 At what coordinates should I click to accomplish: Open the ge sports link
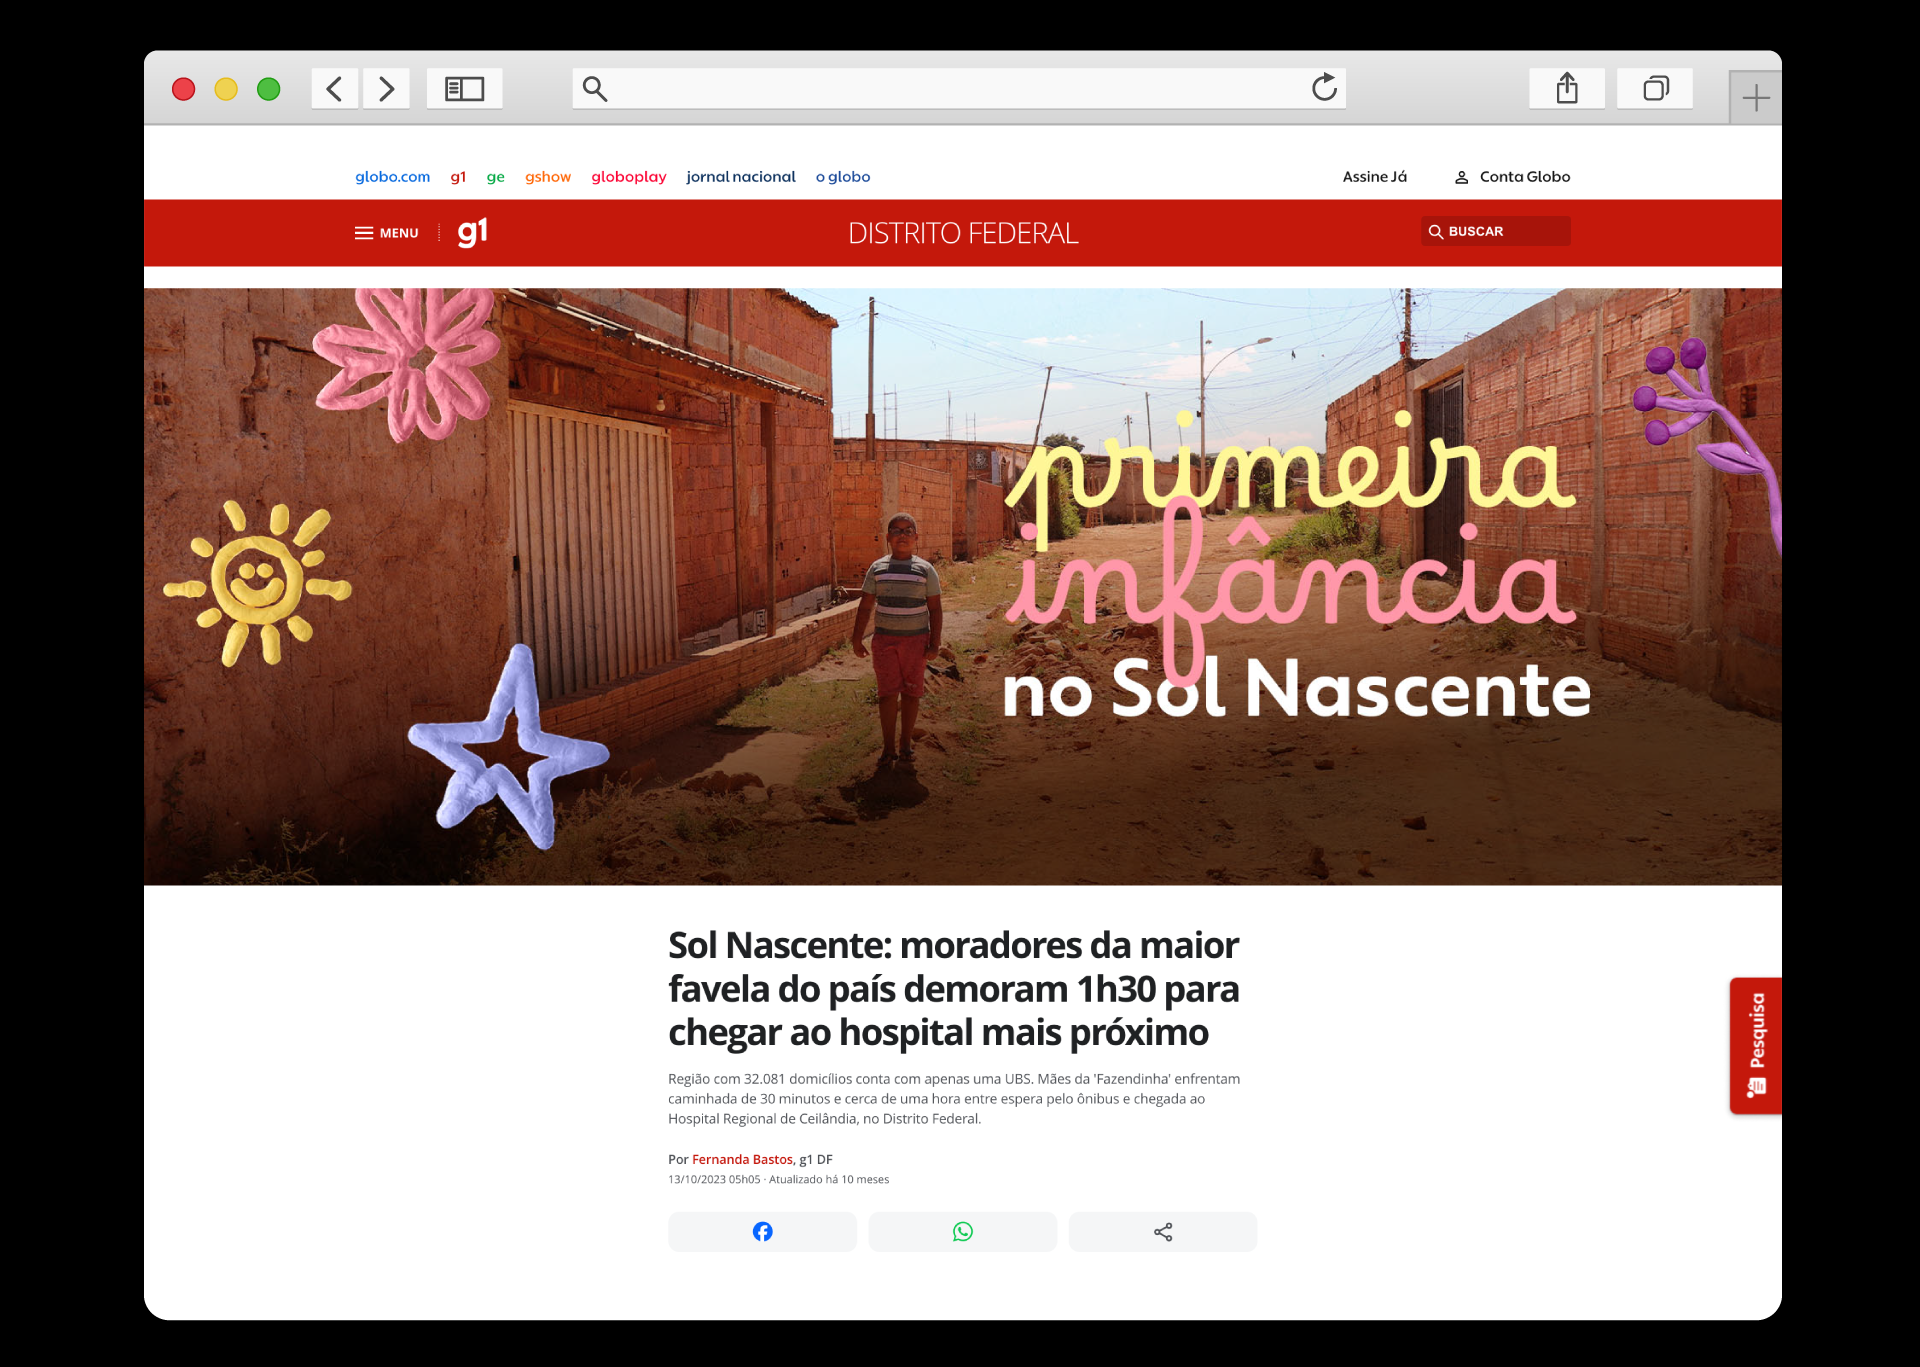pyautogui.click(x=495, y=177)
